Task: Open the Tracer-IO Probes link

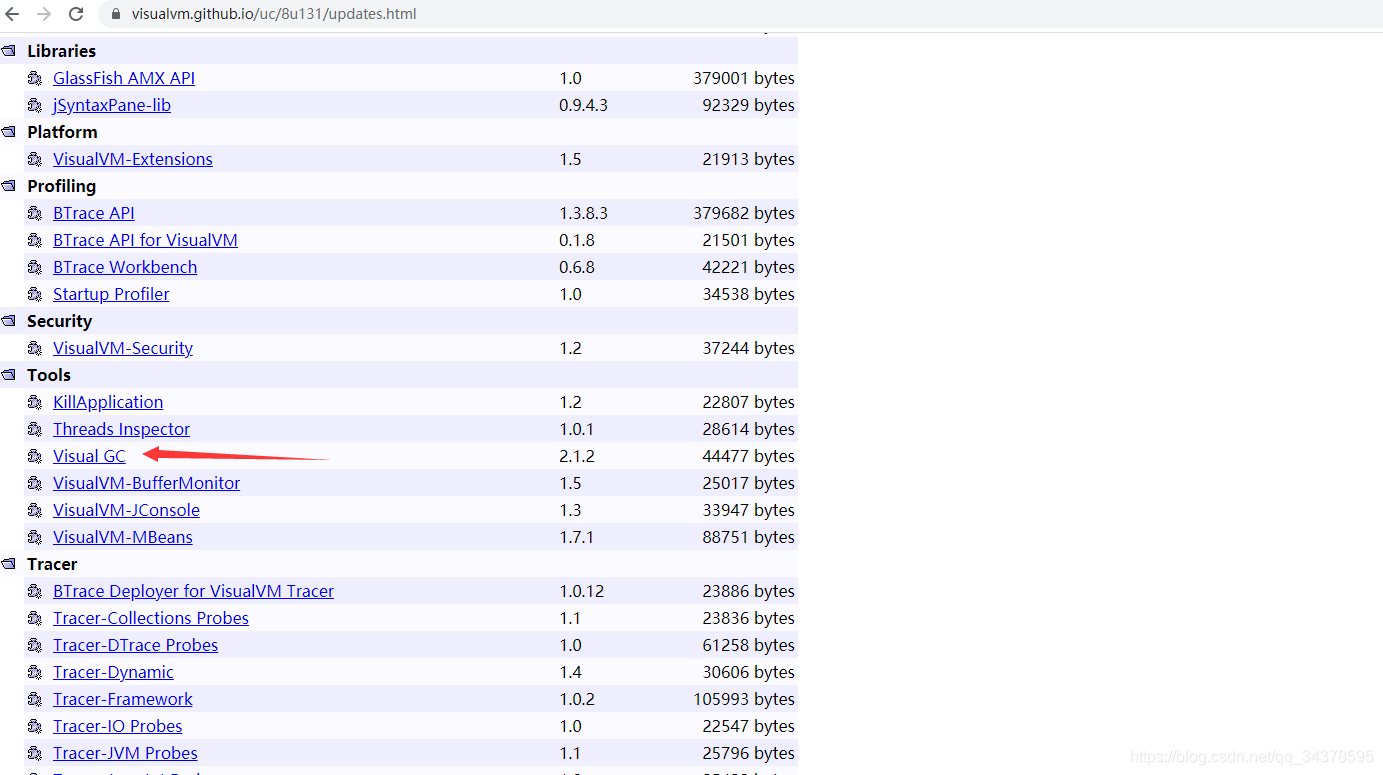Action: pos(118,726)
